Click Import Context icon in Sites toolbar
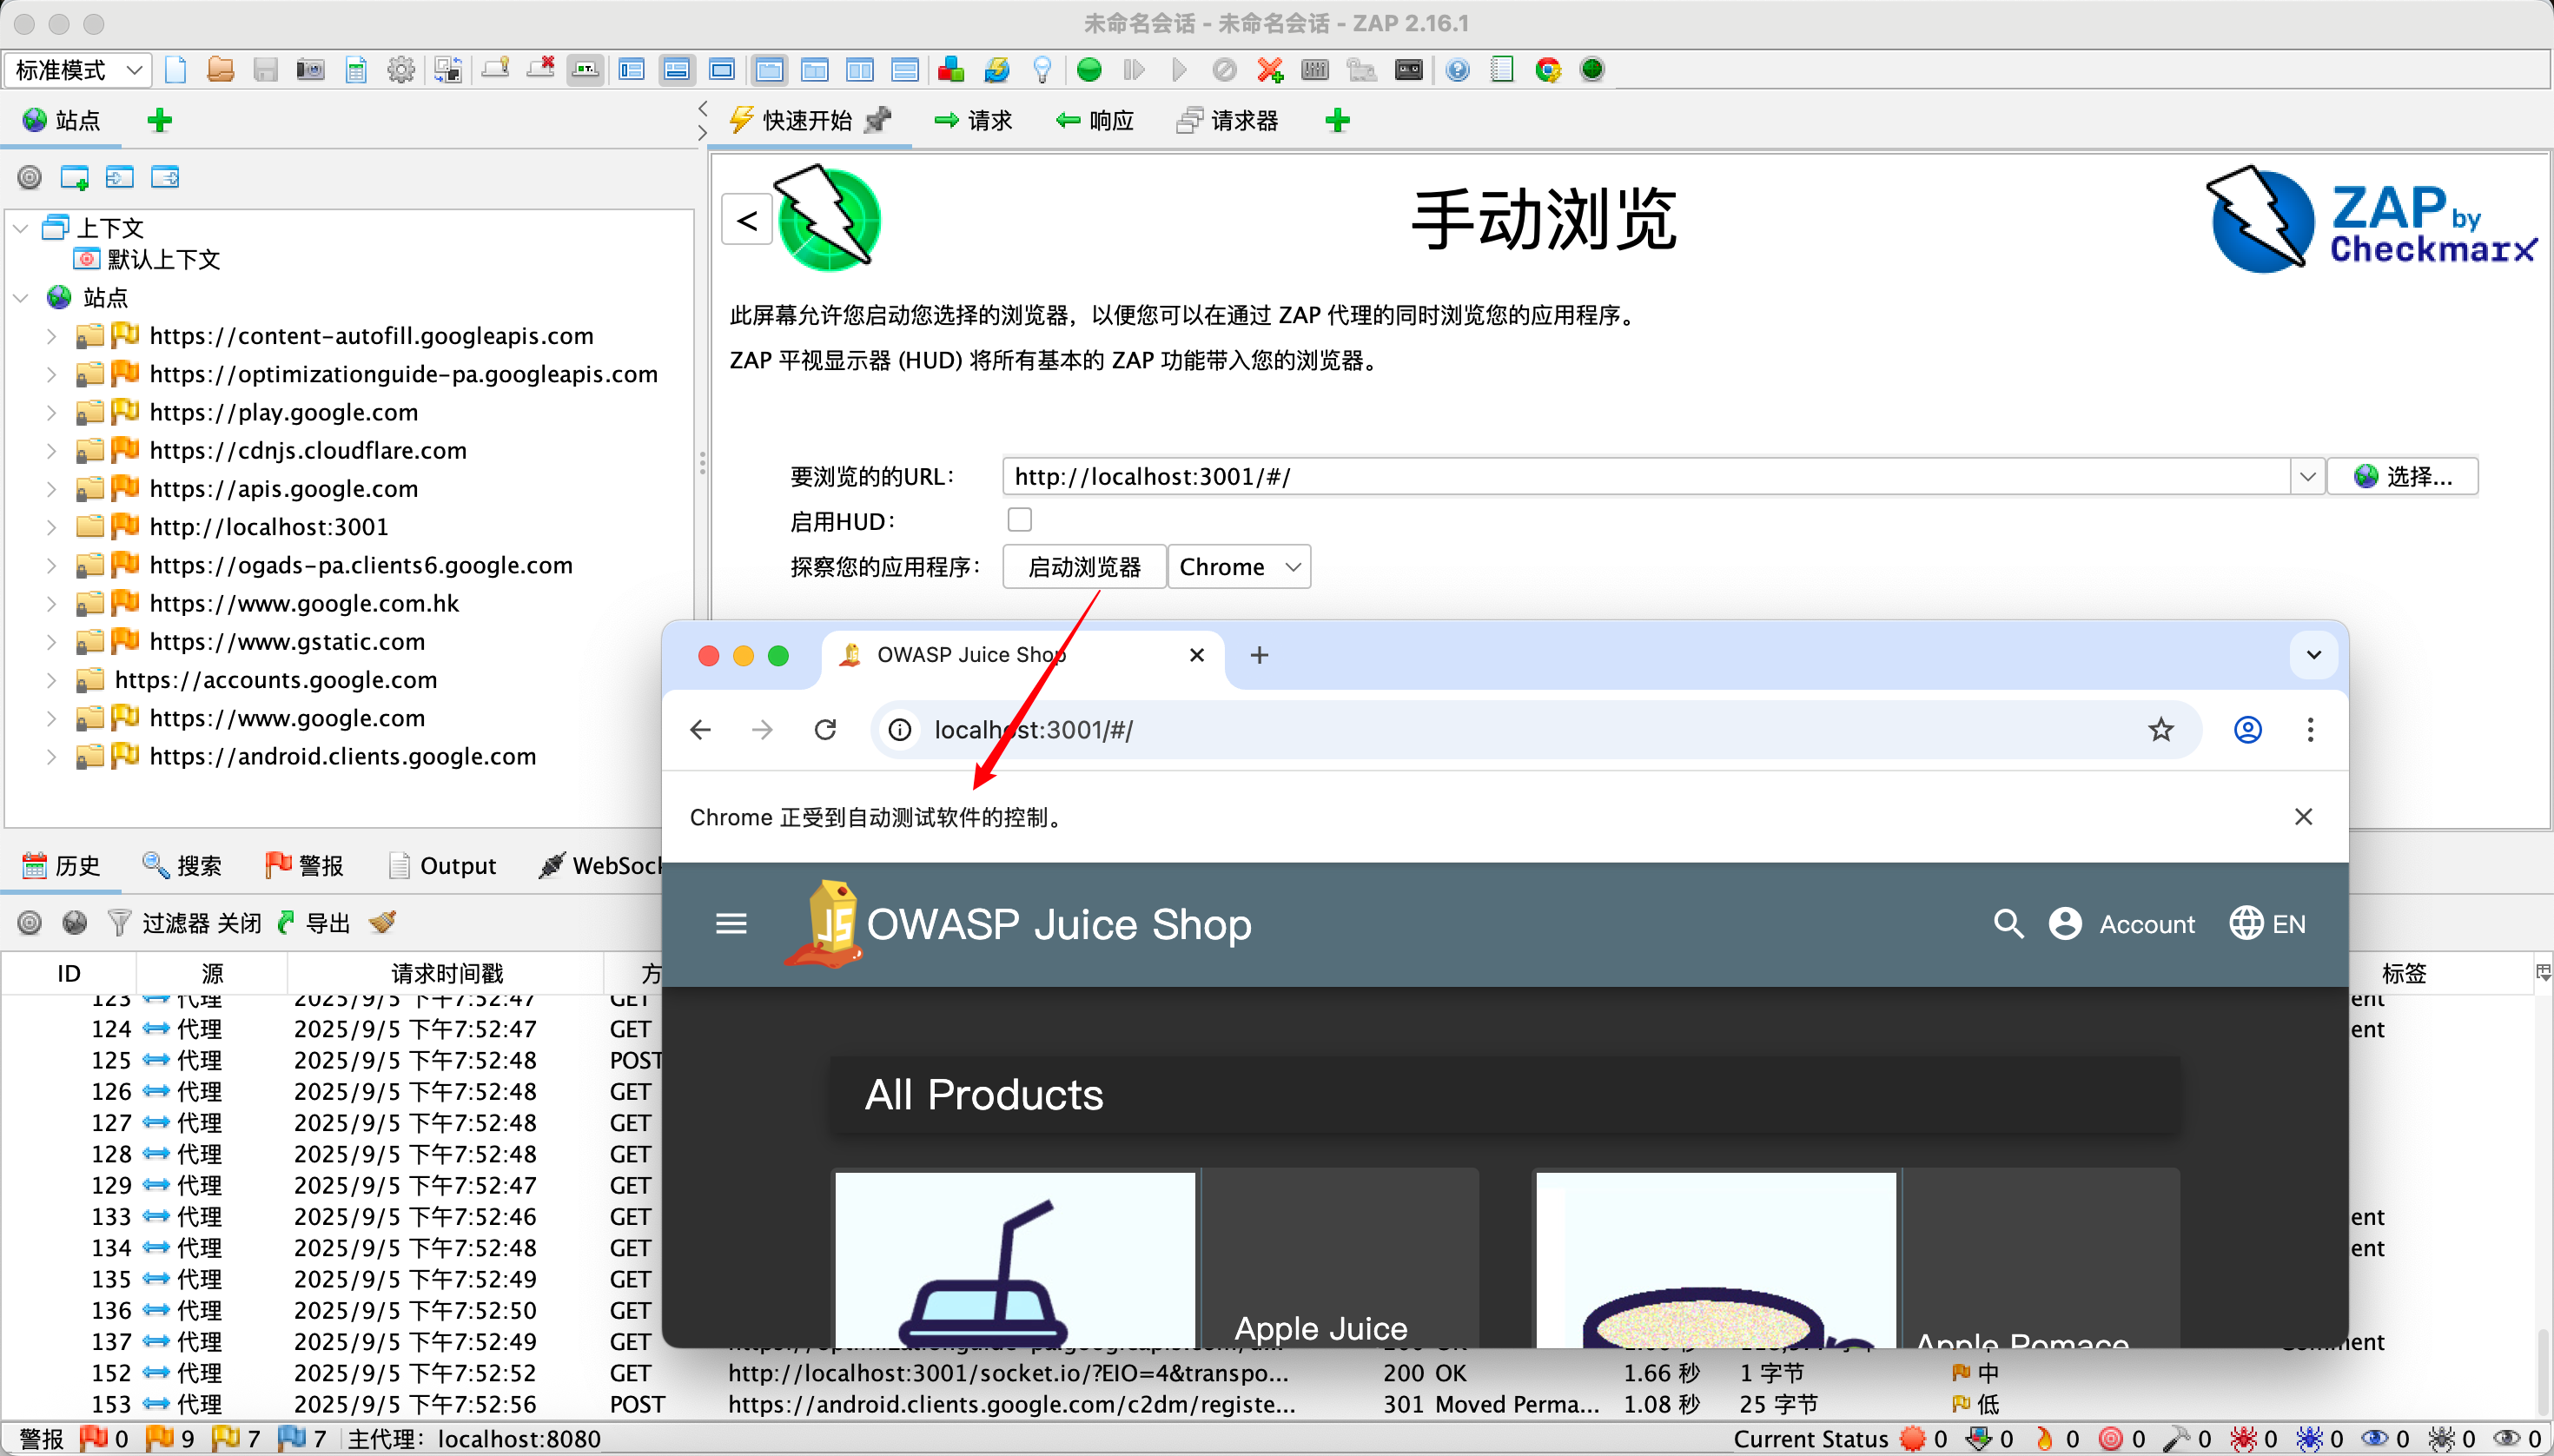The width and height of the screenshot is (2554, 1456). coord(119,178)
